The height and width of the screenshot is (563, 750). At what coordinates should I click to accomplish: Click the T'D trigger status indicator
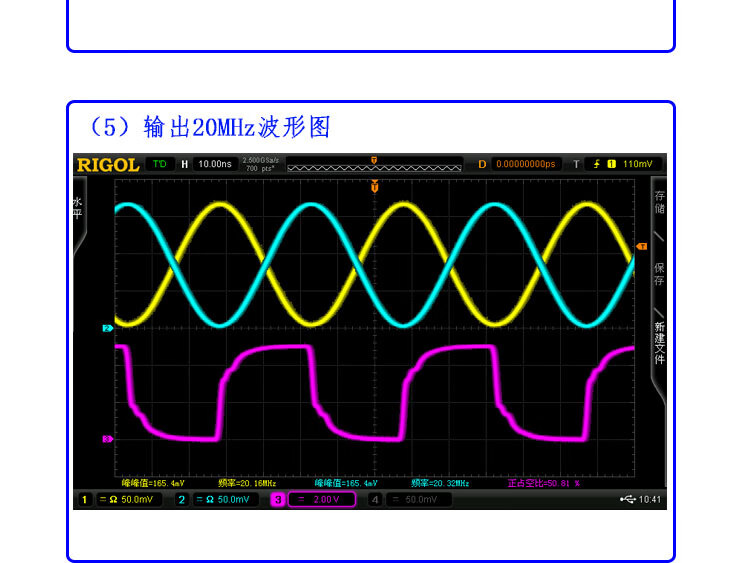pyautogui.click(x=159, y=164)
